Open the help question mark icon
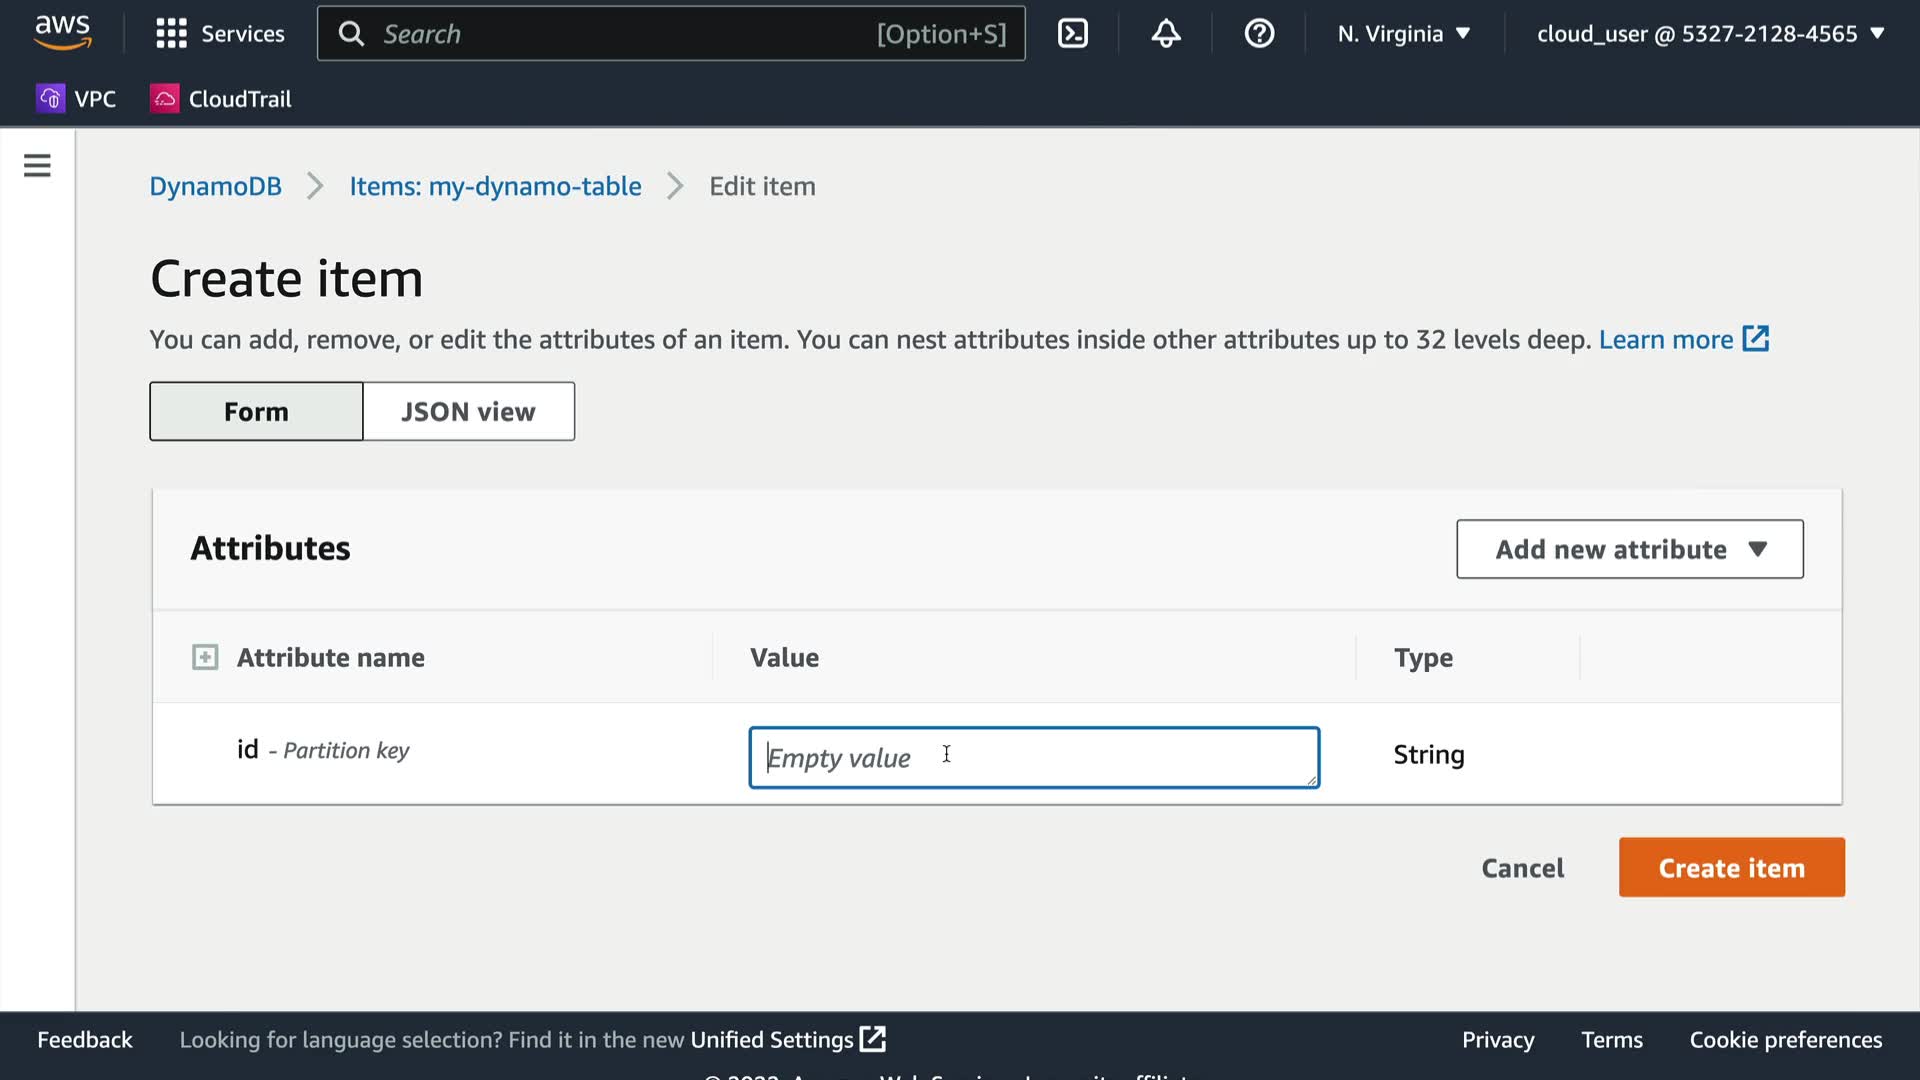The width and height of the screenshot is (1920, 1080). (x=1258, y=34)
